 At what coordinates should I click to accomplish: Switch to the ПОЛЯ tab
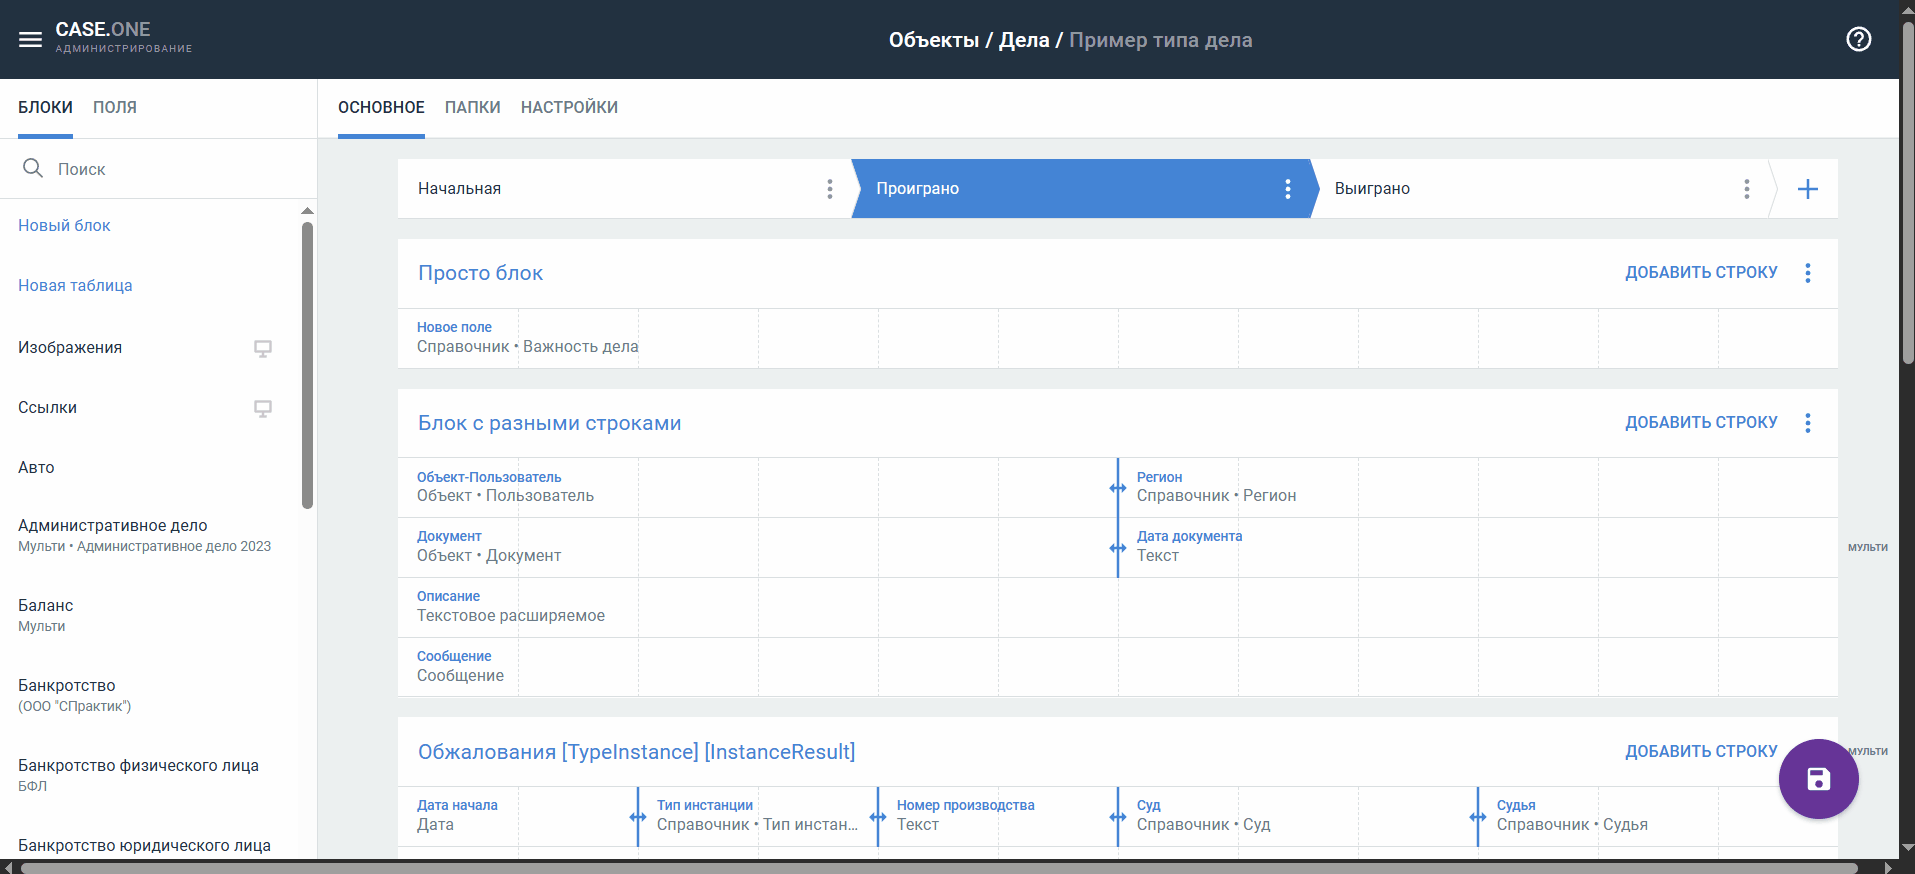click(115, 107)
